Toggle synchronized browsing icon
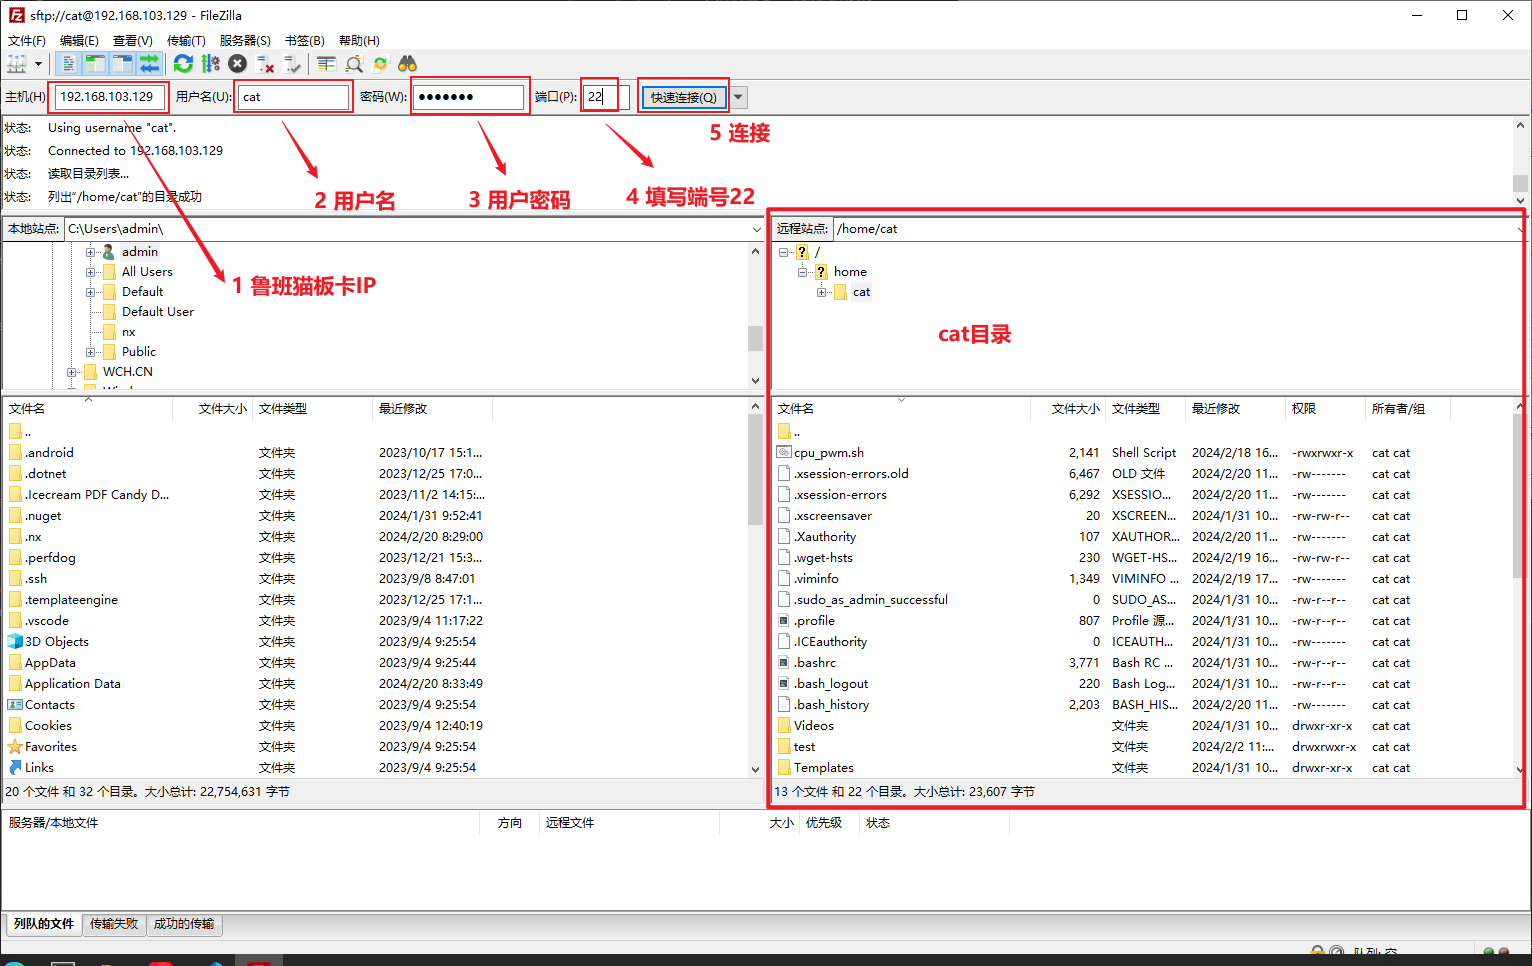The height and width of the screenshot is (966, 1532). point(380,64)
